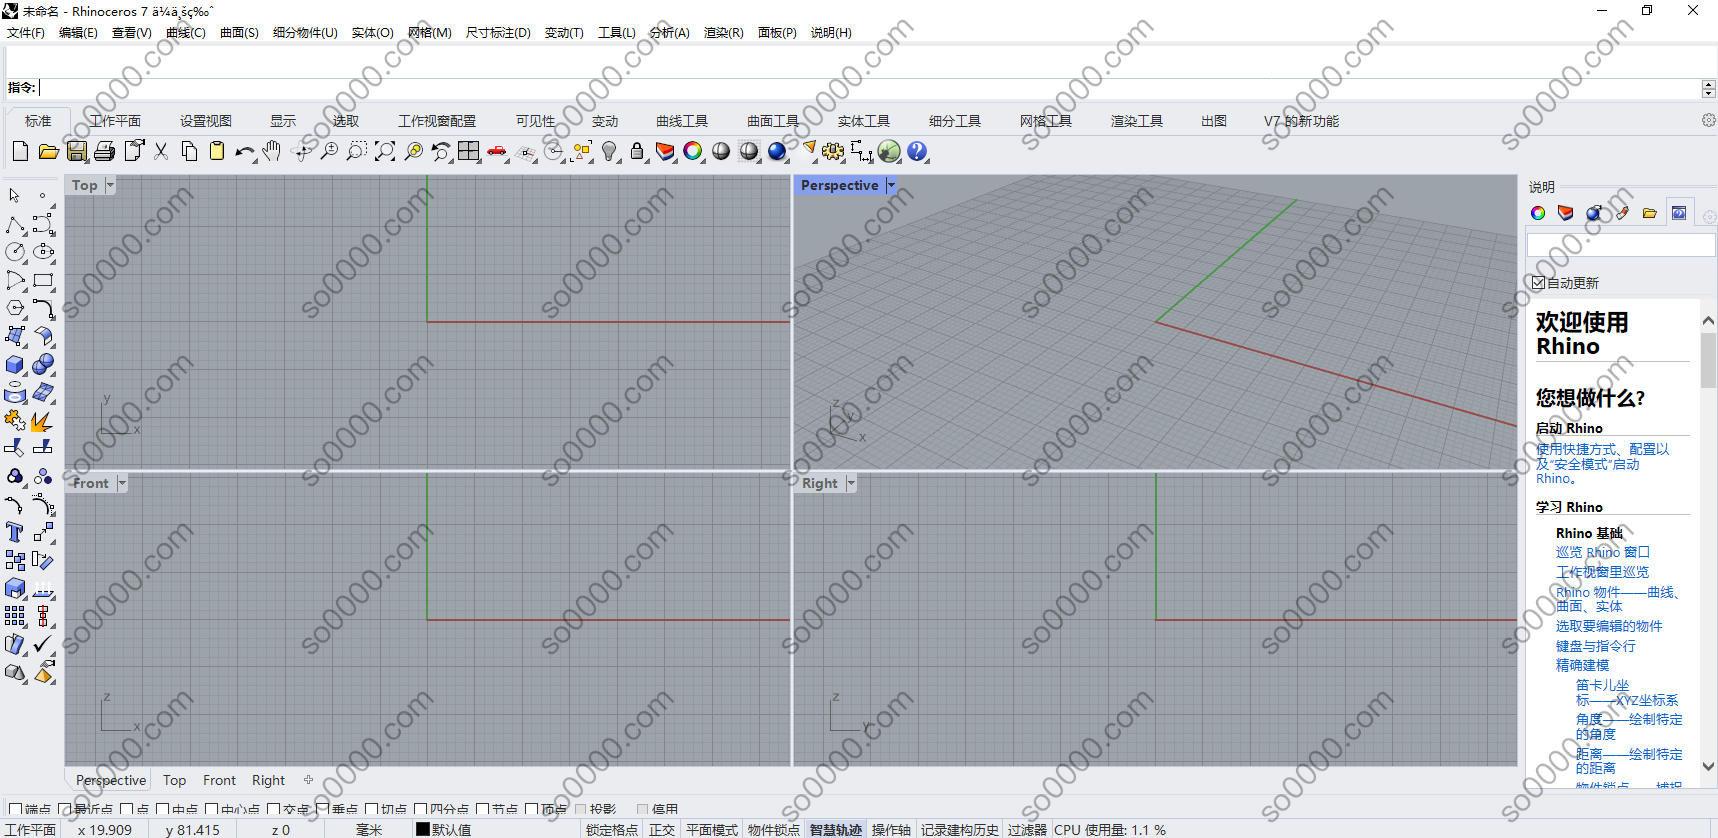The width and height of the screenshot is (1718, 838).
Task: Toggle 智慧轨迹 in the status bar
Action: click(836, 830)
